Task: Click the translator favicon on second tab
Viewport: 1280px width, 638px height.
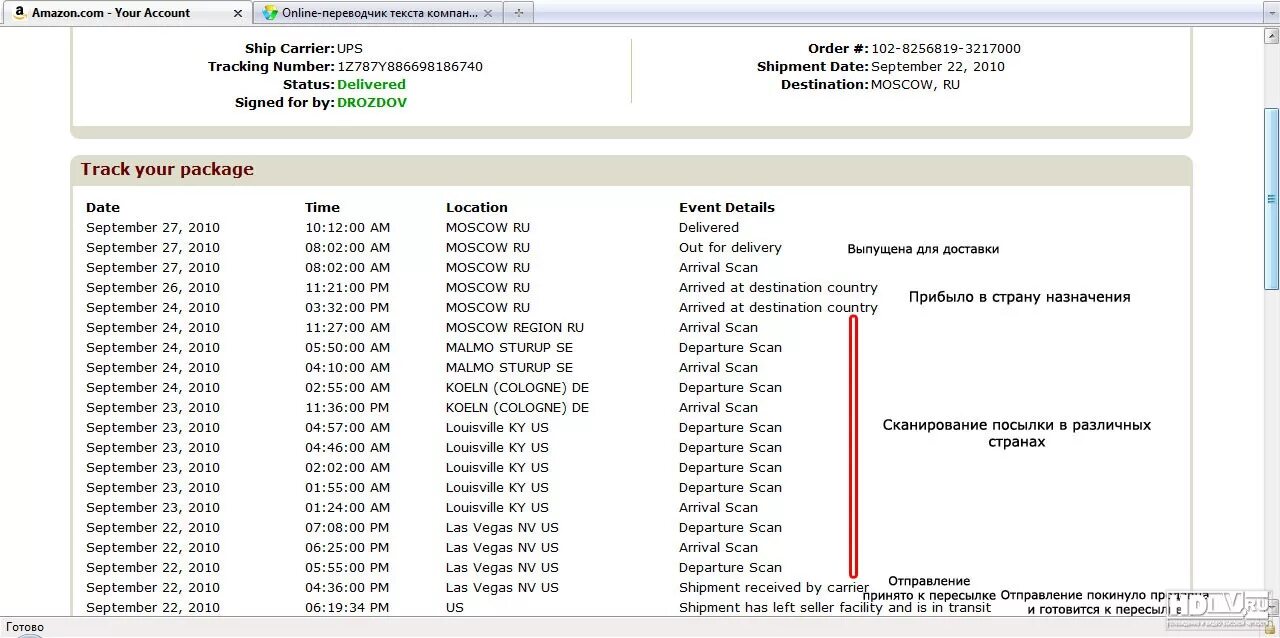Action: [270, 13]
